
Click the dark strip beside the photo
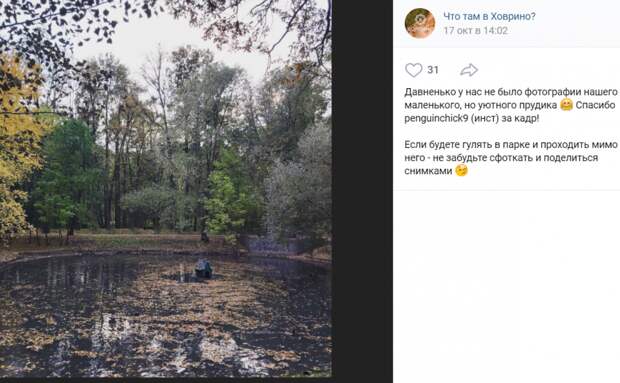pos(362,190)
